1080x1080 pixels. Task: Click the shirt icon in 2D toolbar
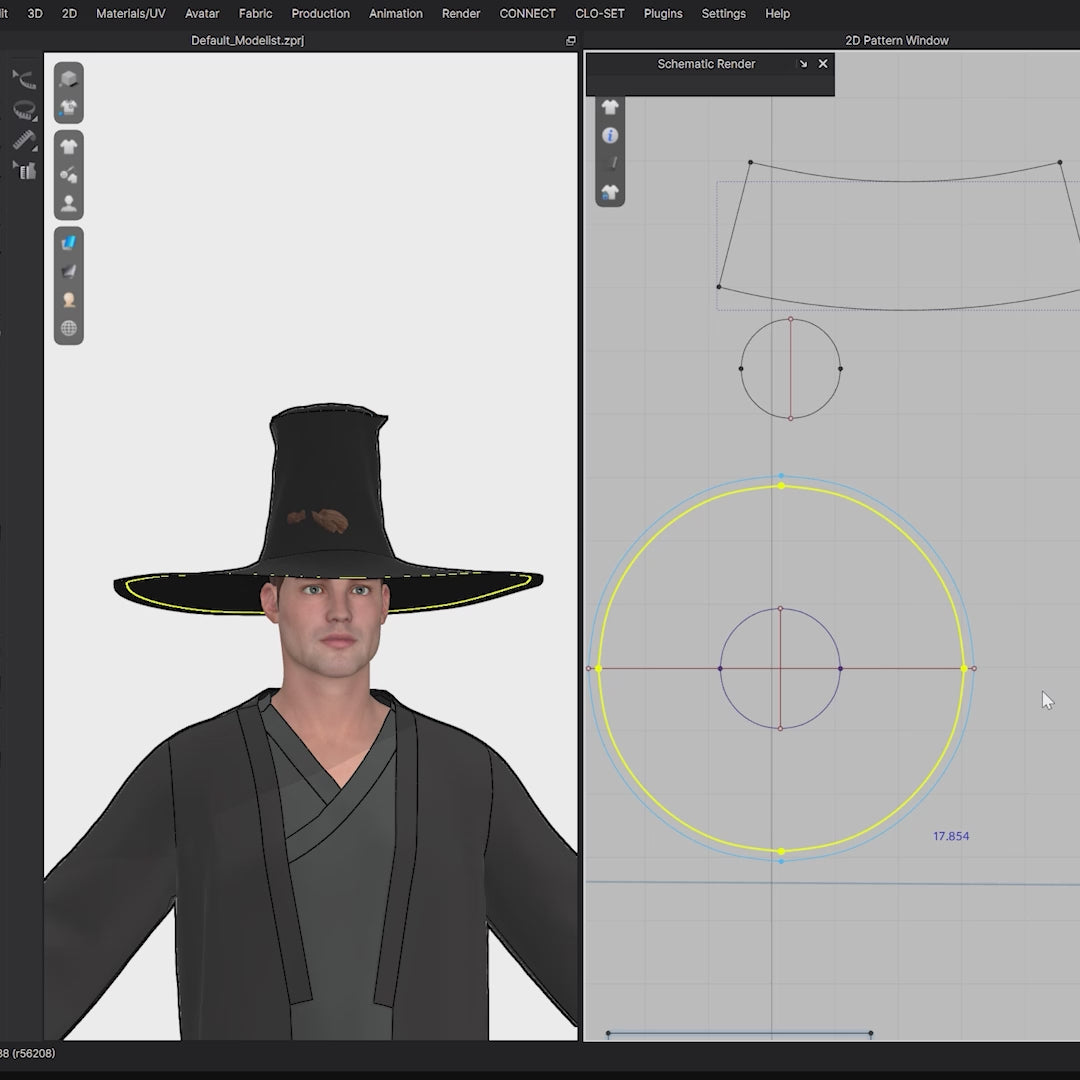click(x=610, y=107)
